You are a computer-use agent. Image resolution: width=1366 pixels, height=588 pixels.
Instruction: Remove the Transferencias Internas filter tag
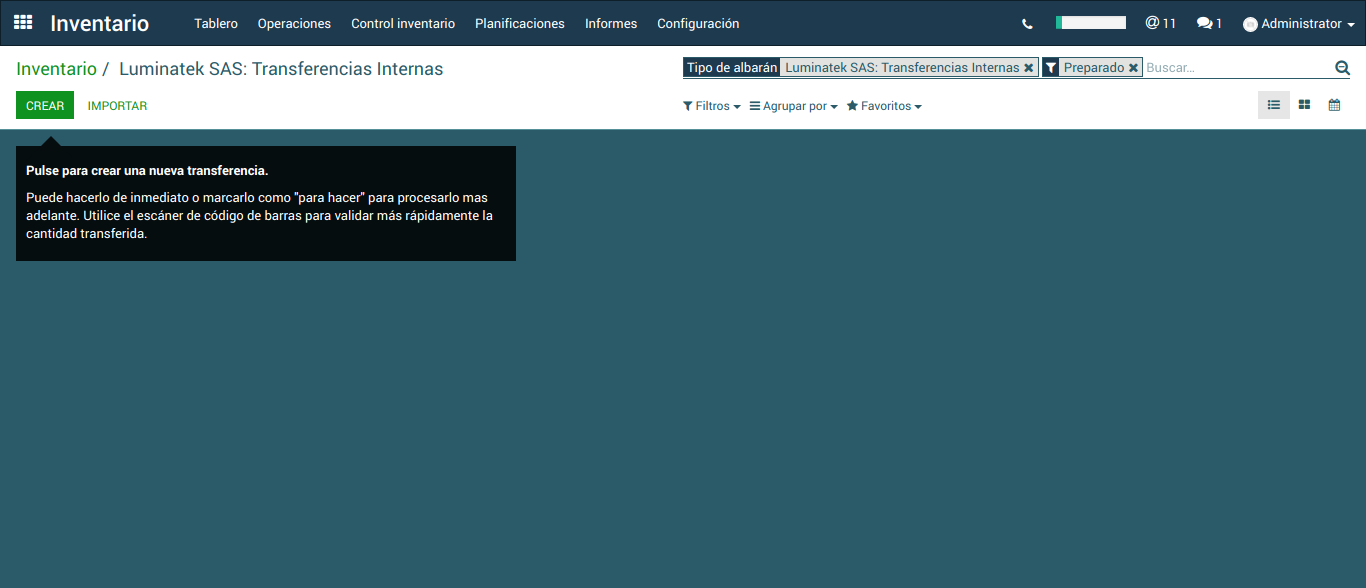1028,68
